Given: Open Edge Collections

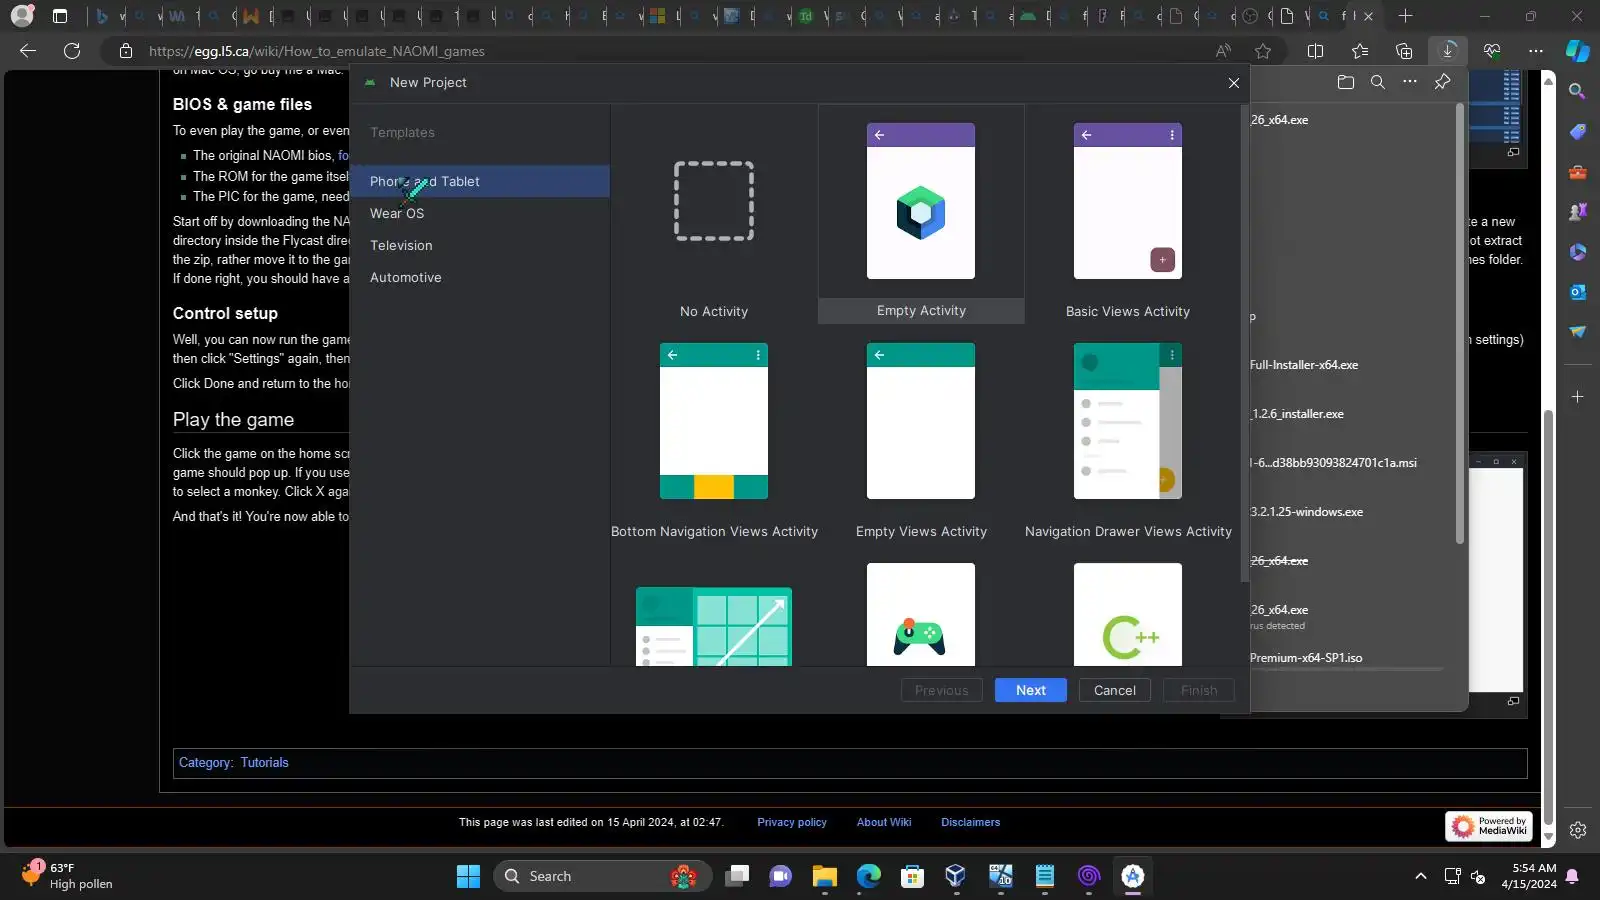Looking at the screenshot, I should pyautogui.click(x=1404, y=51).
